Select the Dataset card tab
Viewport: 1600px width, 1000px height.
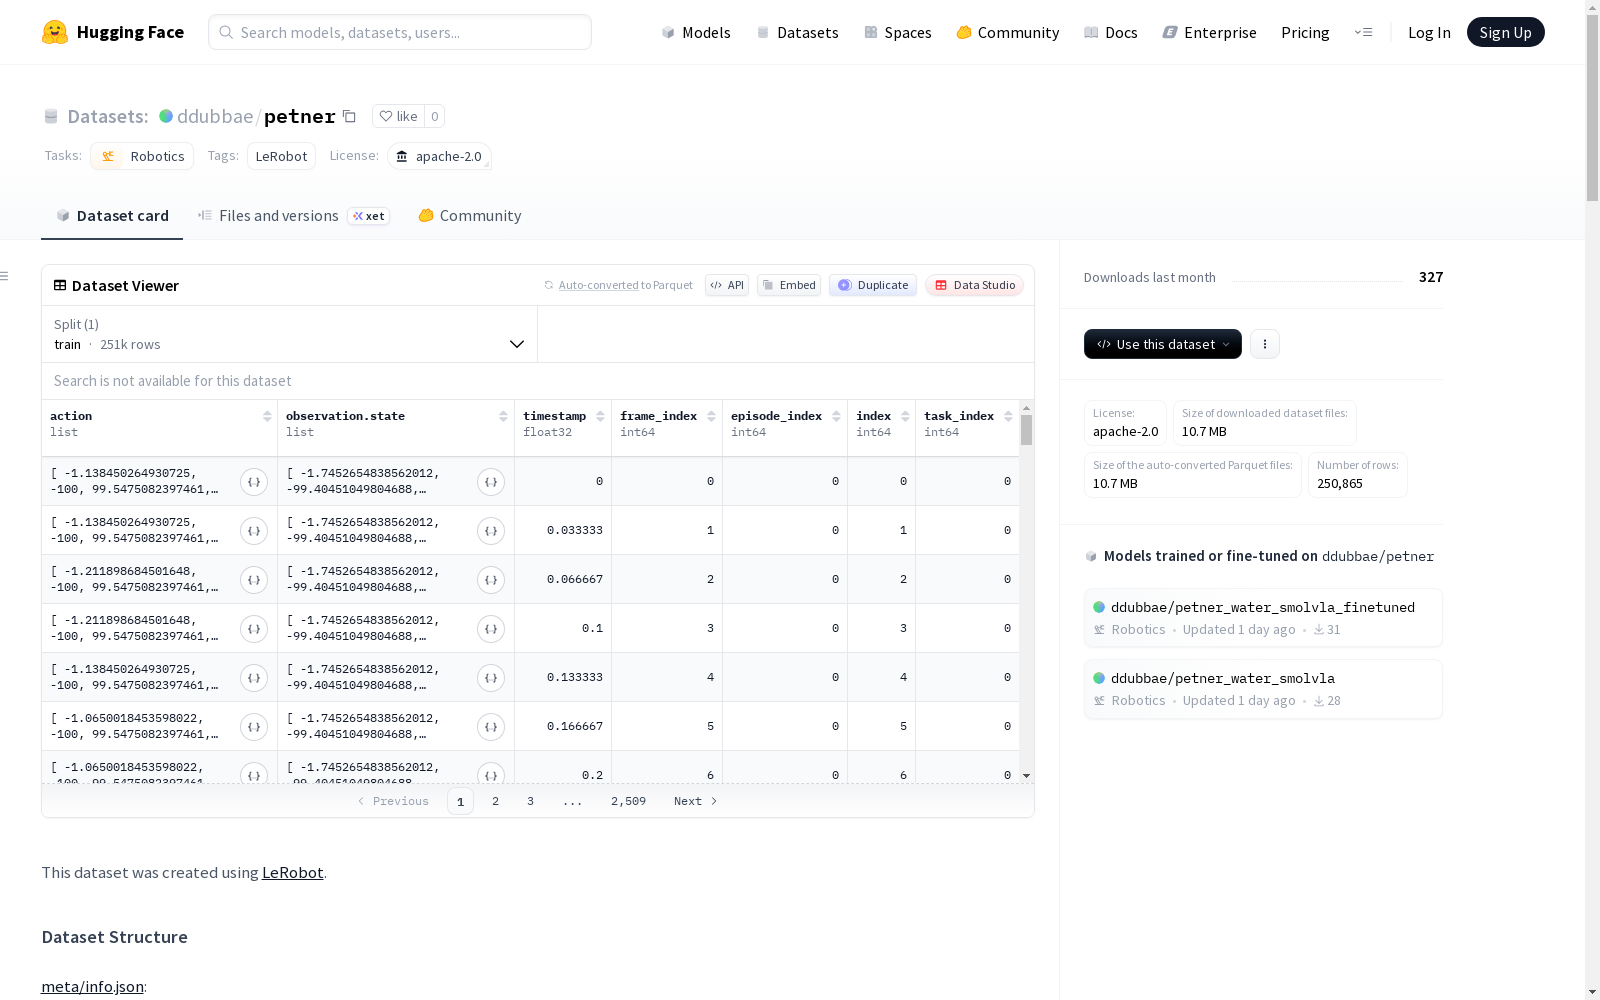(112, 216)
